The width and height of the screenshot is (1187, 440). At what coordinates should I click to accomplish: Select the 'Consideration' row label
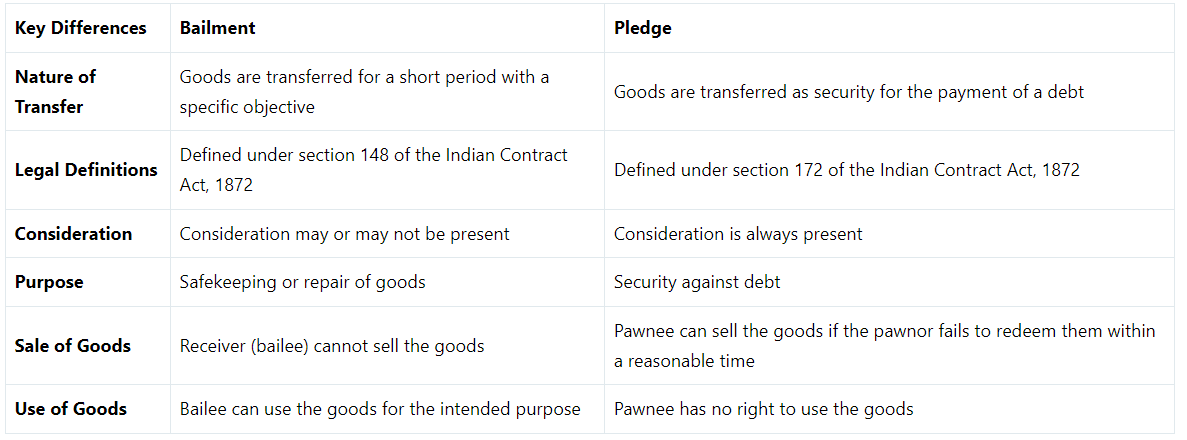tap(73, 234)
